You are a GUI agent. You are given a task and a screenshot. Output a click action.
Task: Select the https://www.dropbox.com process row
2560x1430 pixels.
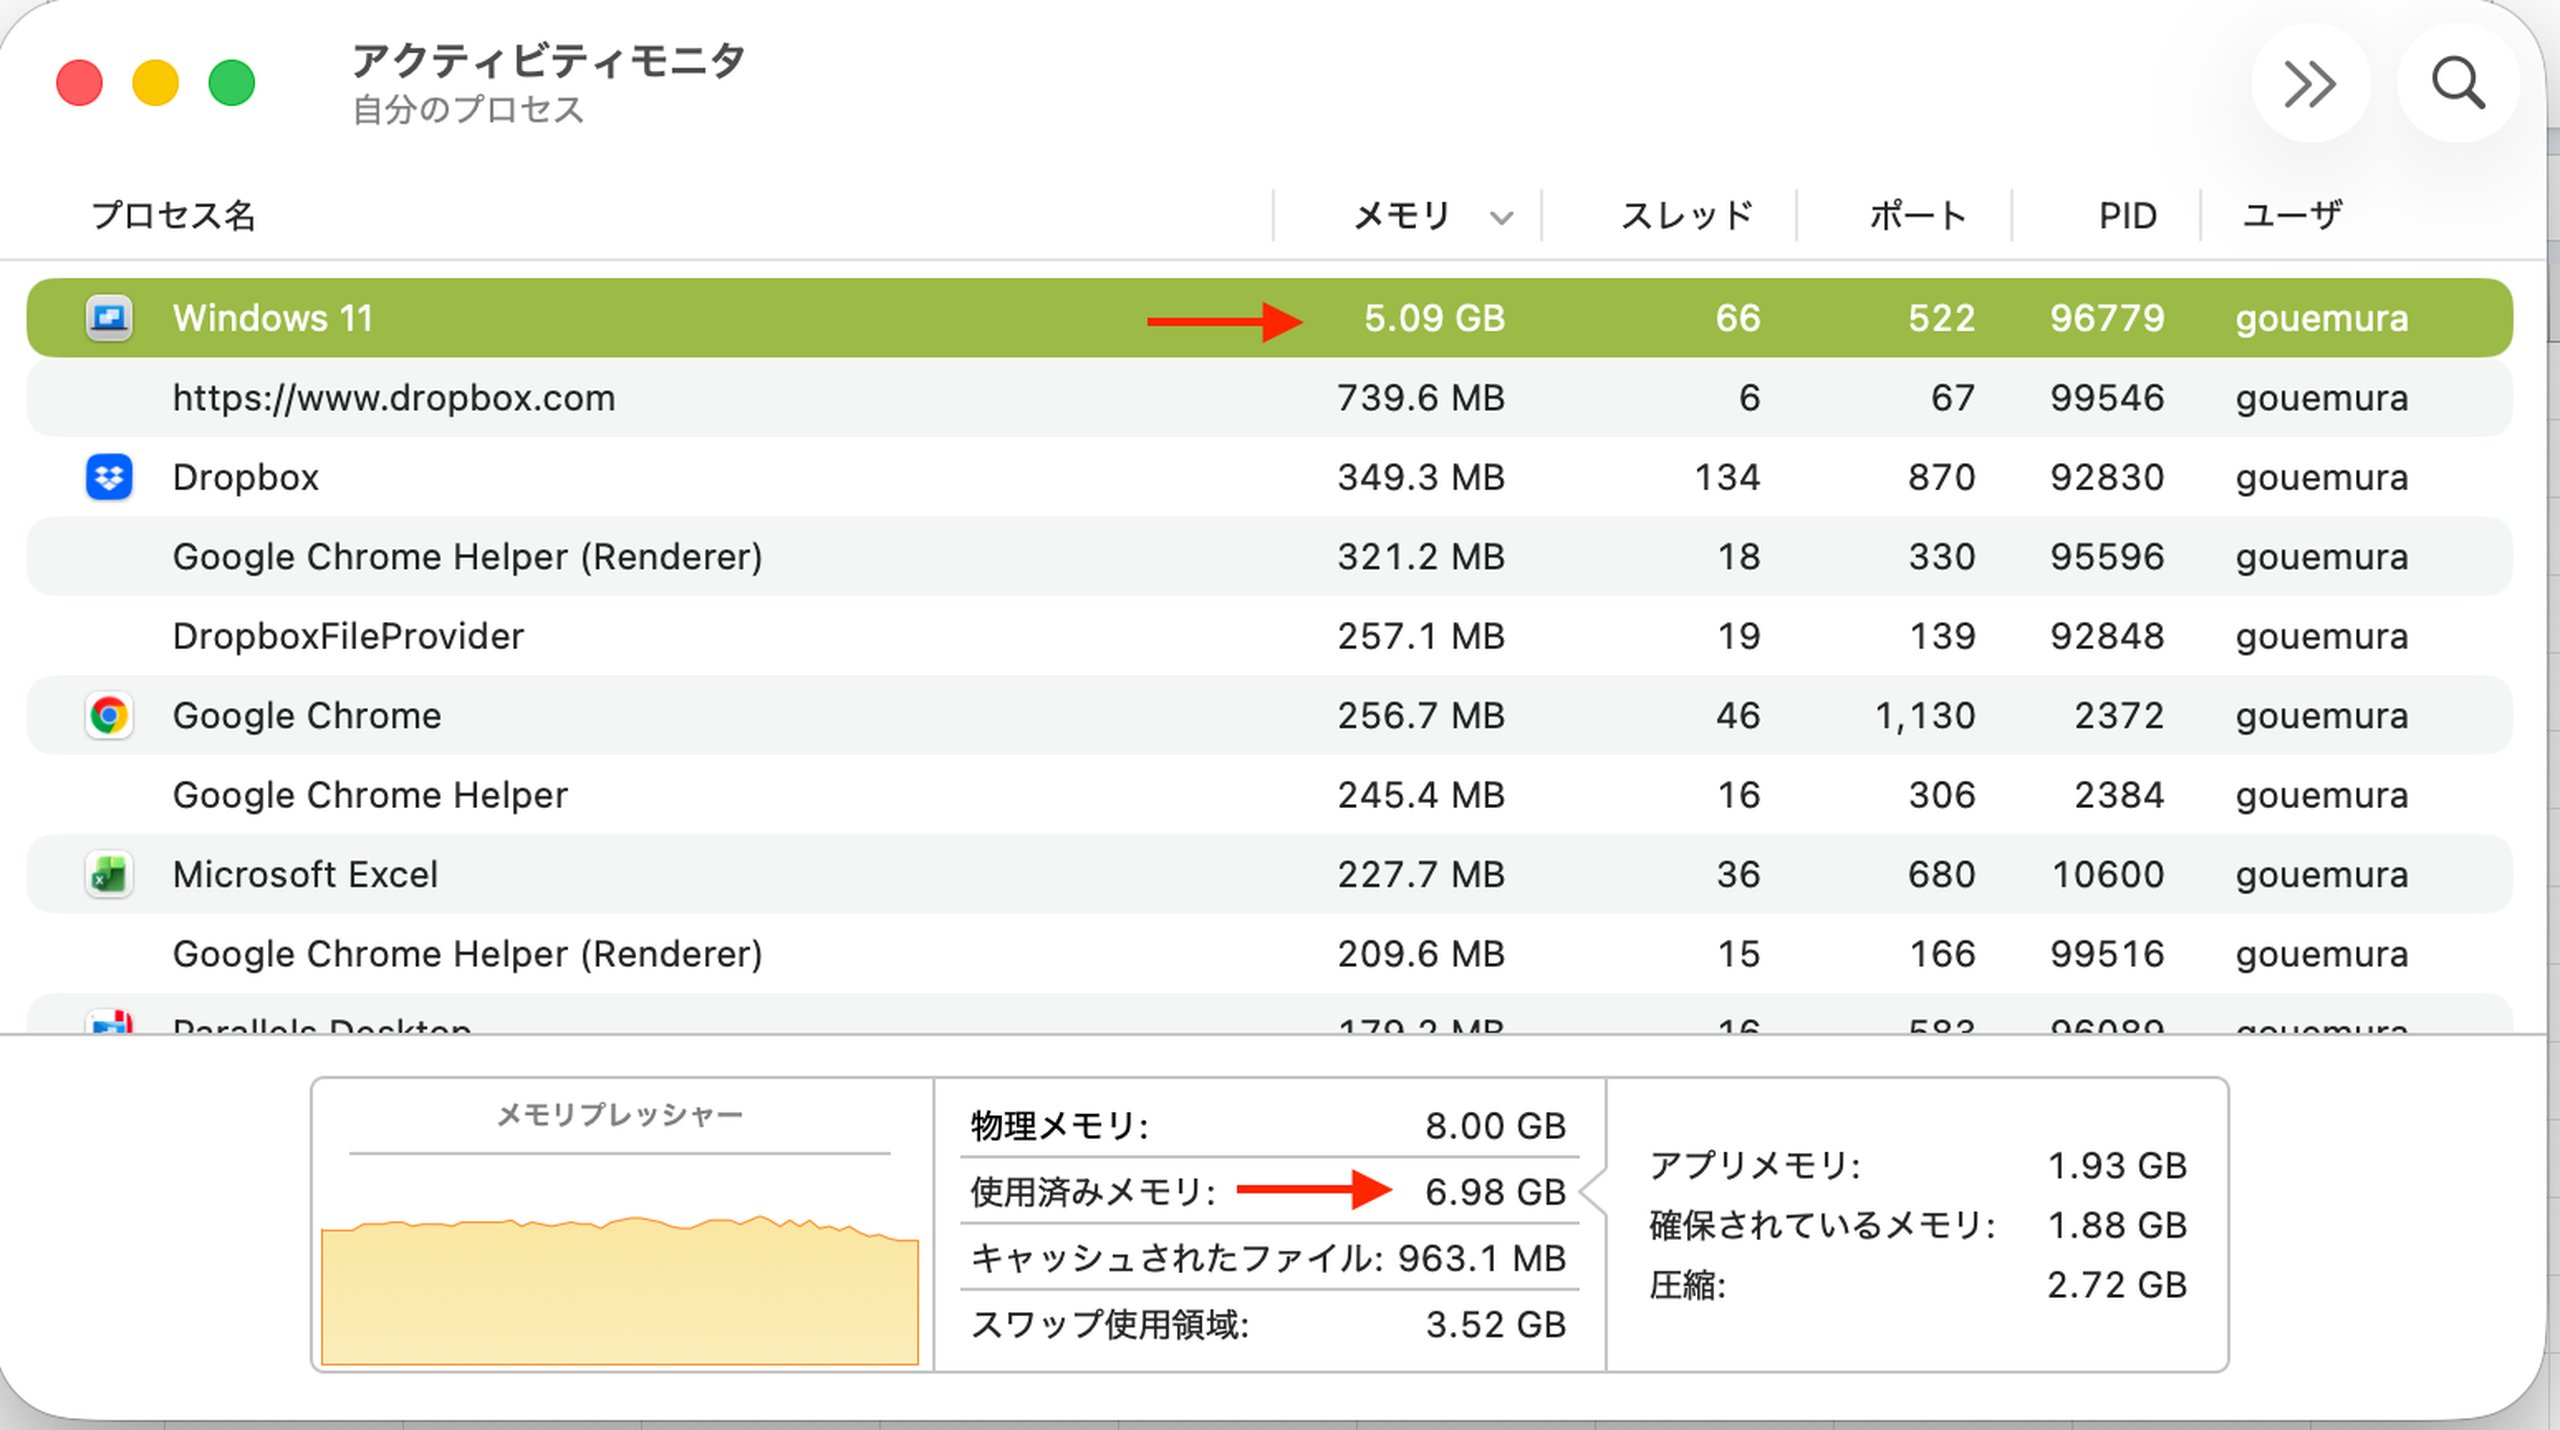point(394,398)
